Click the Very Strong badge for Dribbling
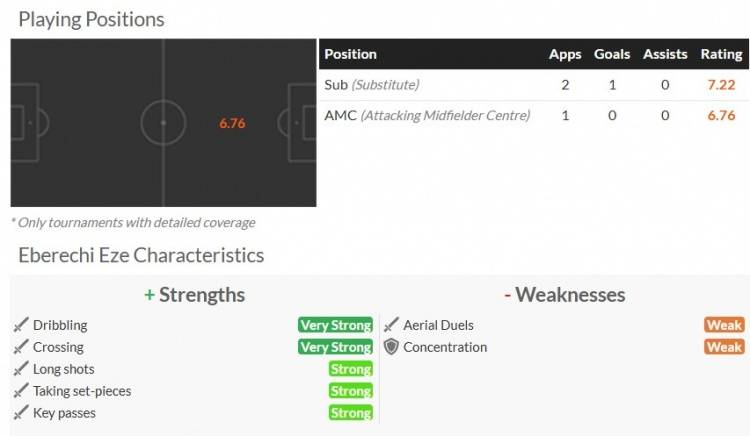The width and height of the screenshot is (750, 436). coord(335,325)
